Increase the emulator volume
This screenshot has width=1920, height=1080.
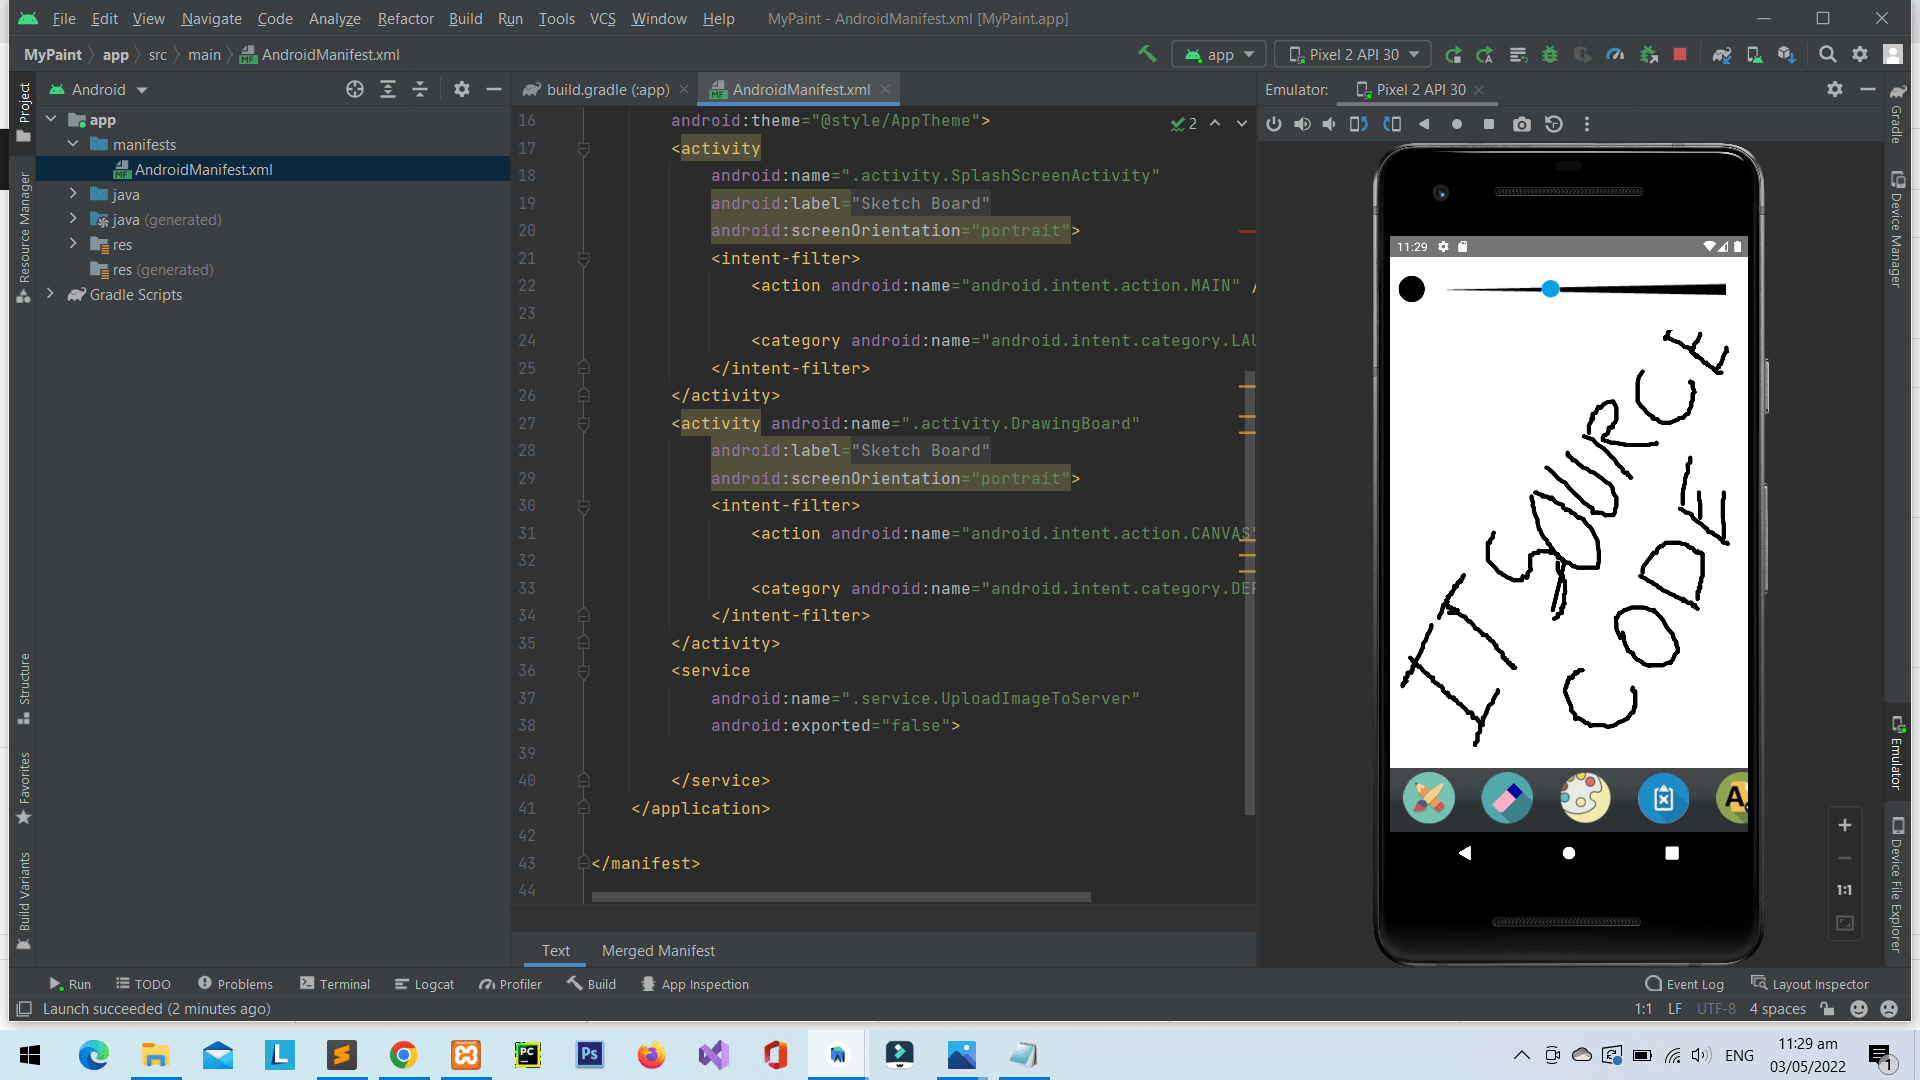[1301, 124]
